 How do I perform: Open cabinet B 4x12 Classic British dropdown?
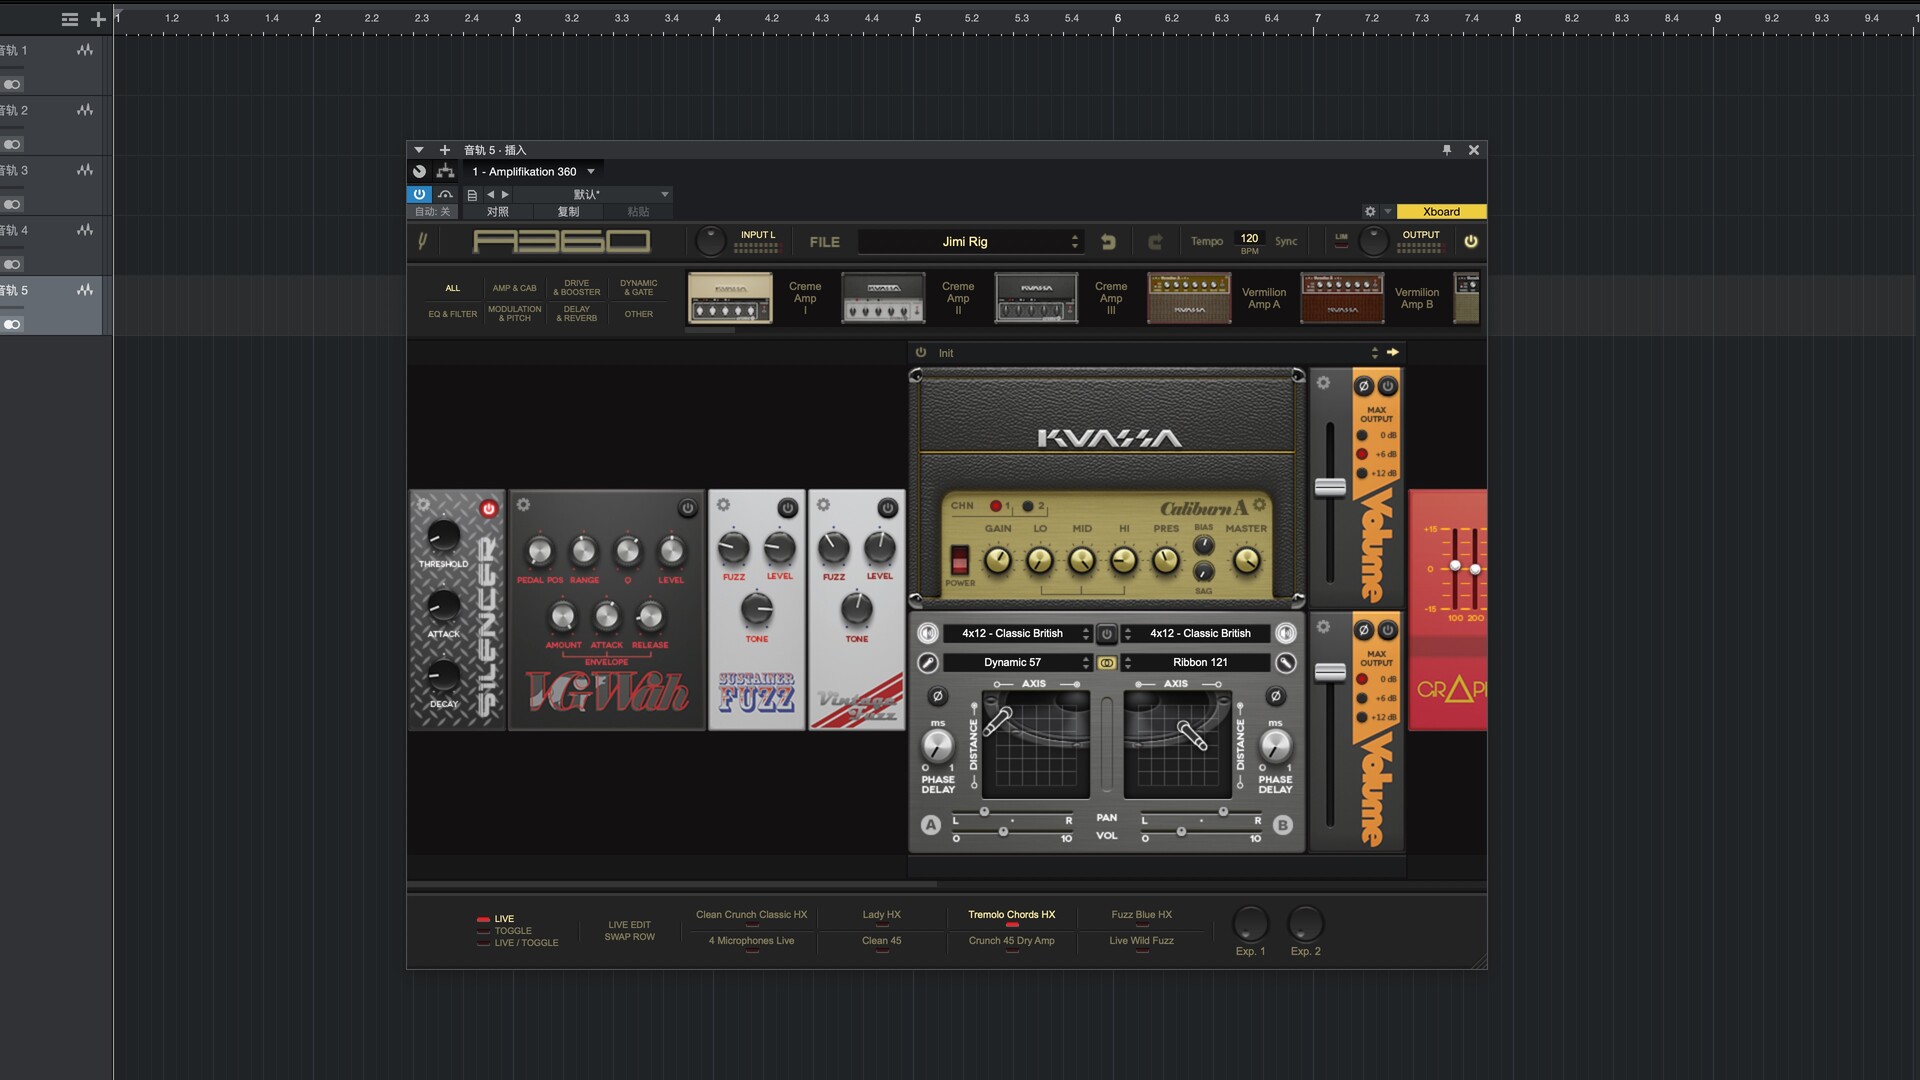click(1196, 633)
